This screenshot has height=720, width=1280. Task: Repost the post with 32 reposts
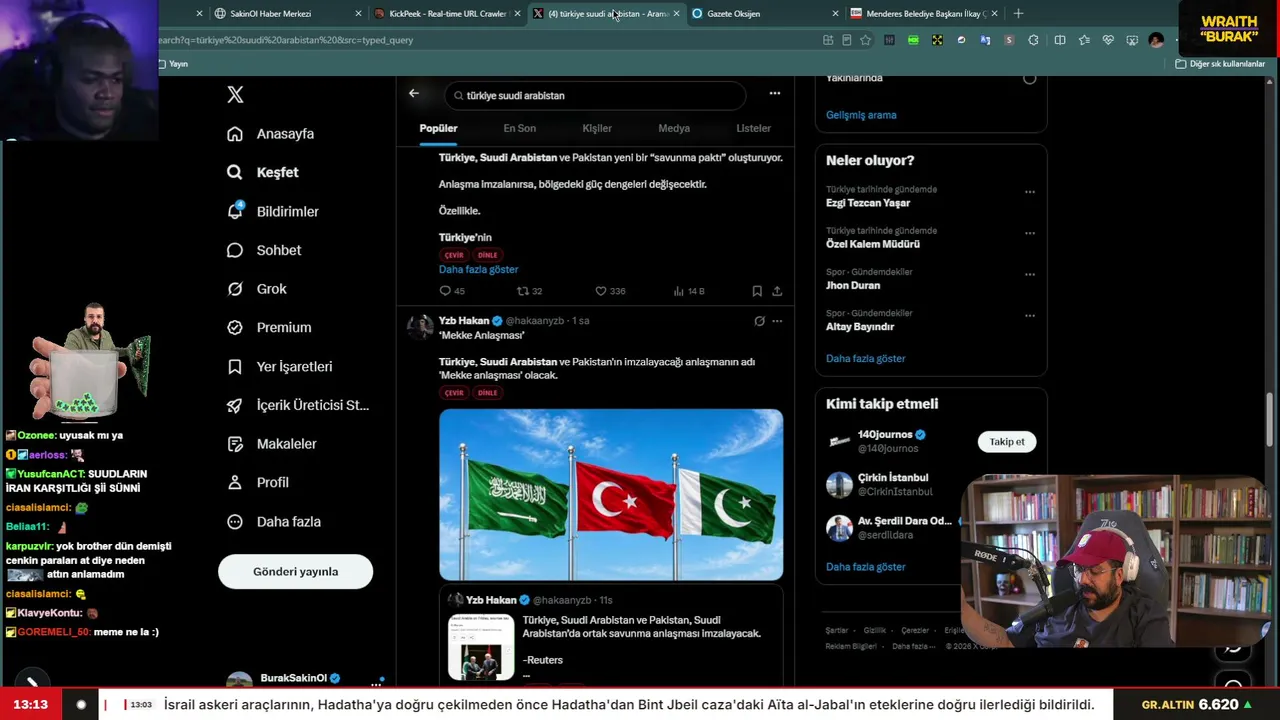(529, 291)
